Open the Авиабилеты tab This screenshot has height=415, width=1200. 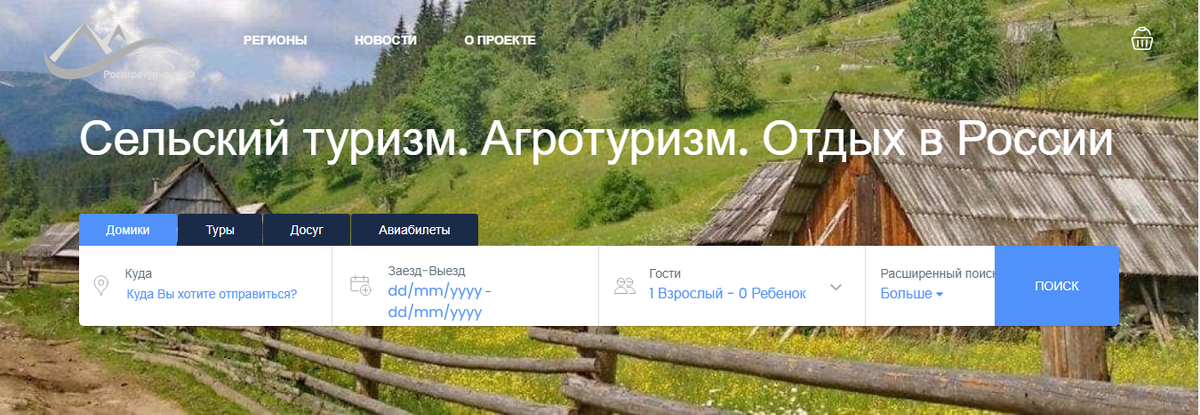[x=414, y=229]
